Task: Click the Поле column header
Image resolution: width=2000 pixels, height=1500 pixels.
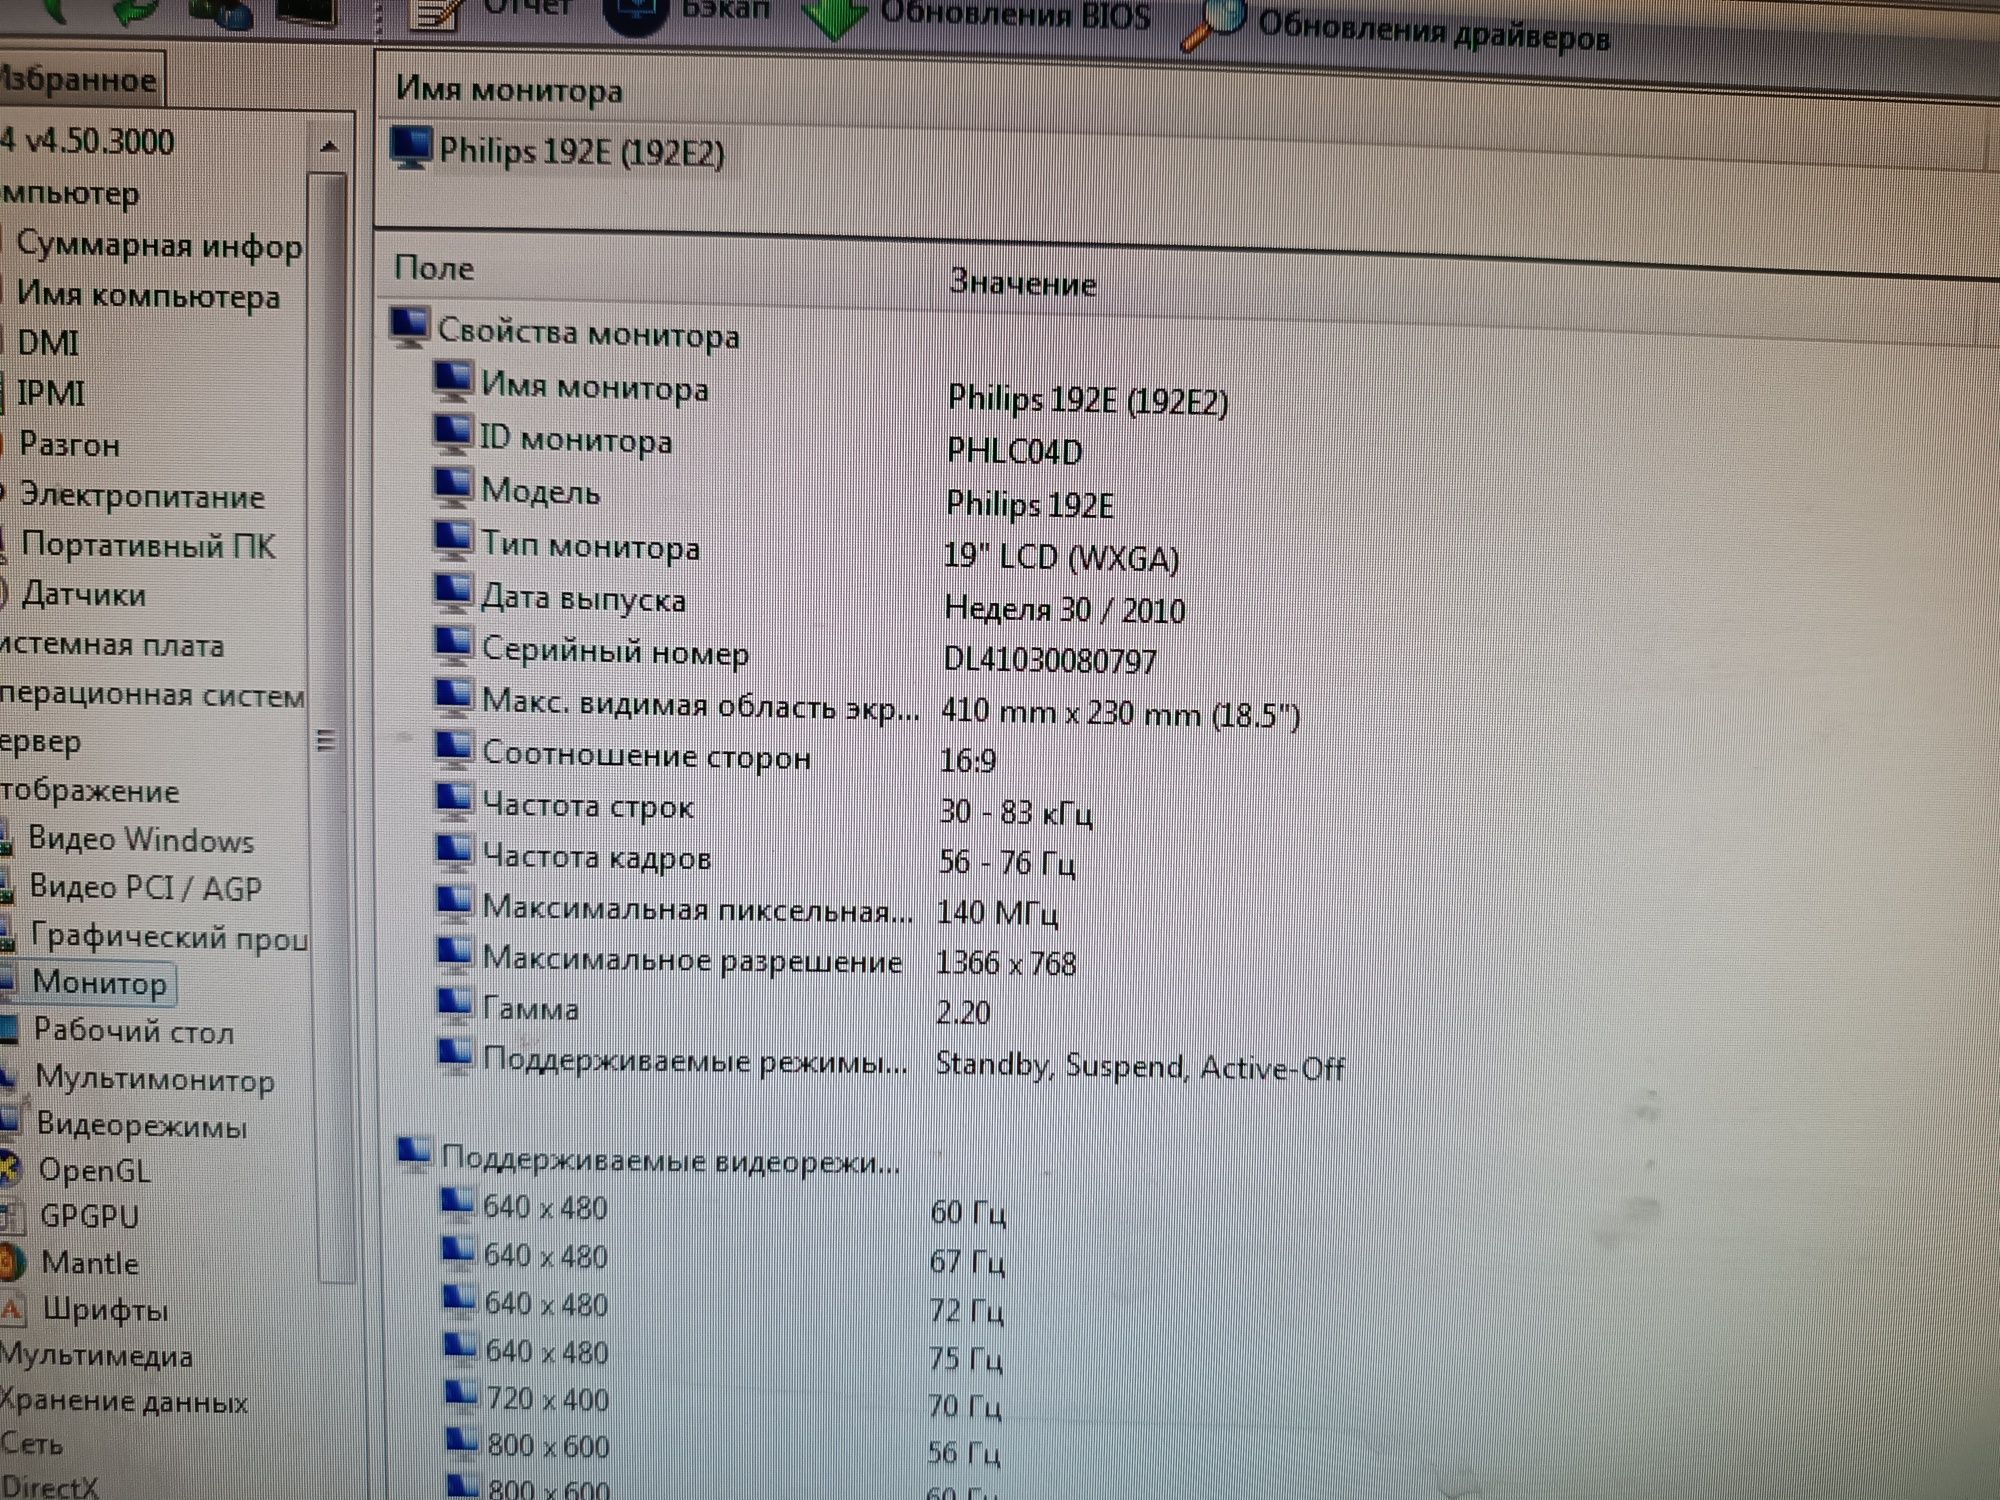Action: [434, 267]
